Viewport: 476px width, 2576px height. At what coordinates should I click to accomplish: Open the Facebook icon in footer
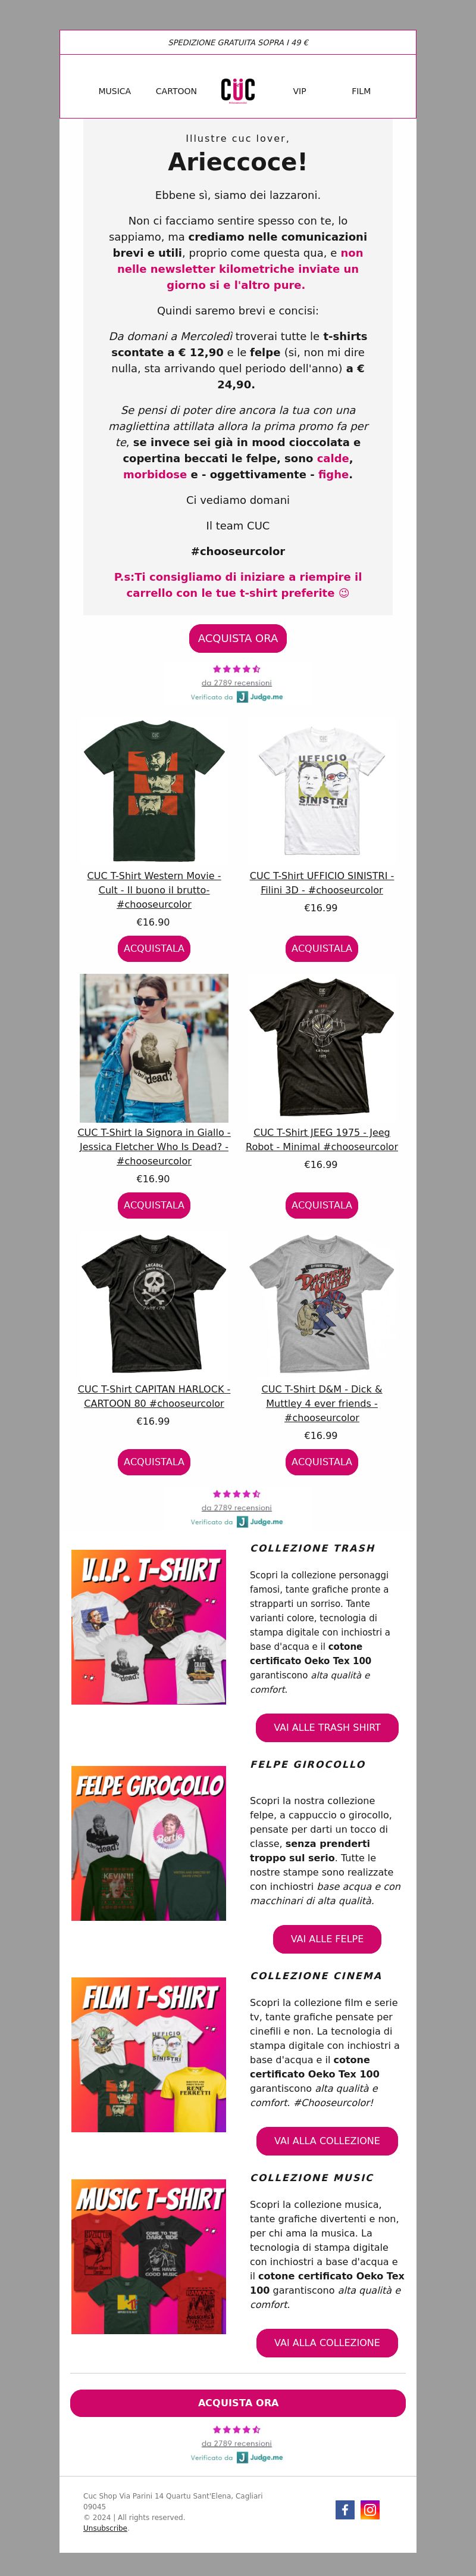(x=345, y=2509)
